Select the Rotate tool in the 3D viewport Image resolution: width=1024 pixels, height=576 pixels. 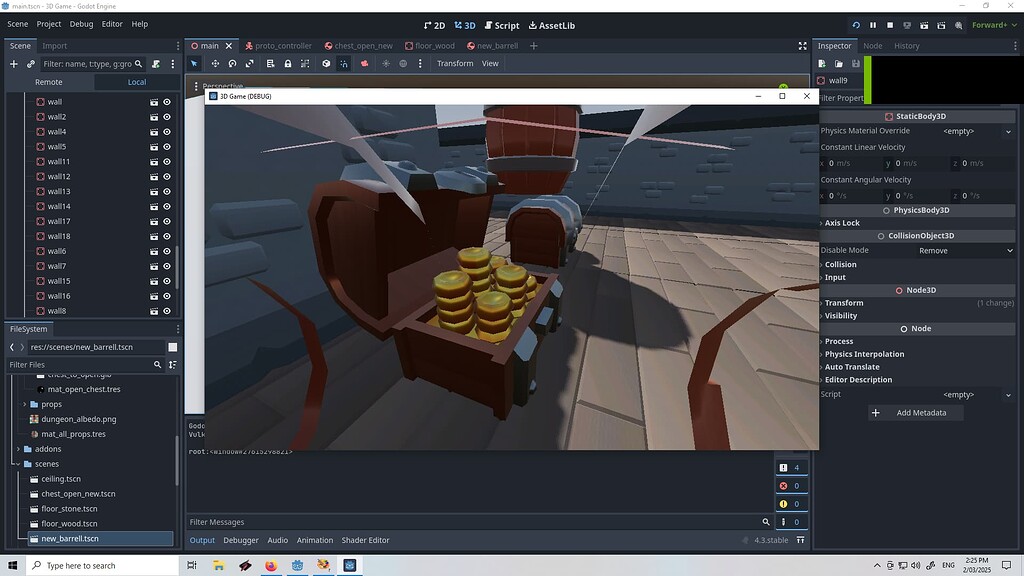232,63
